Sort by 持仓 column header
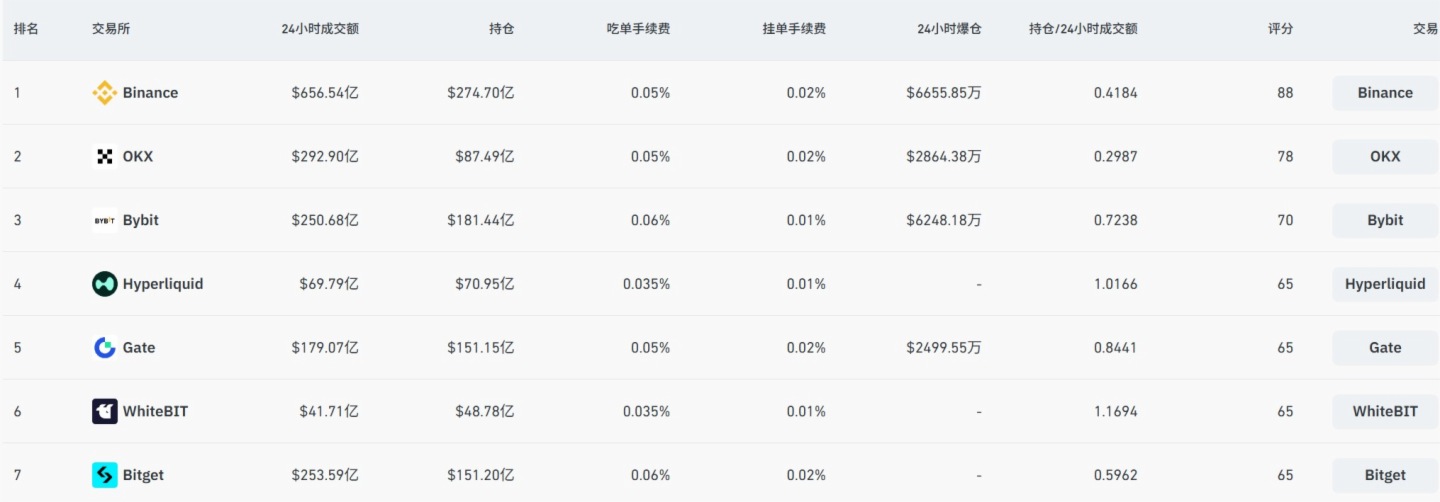 [501, 29]
